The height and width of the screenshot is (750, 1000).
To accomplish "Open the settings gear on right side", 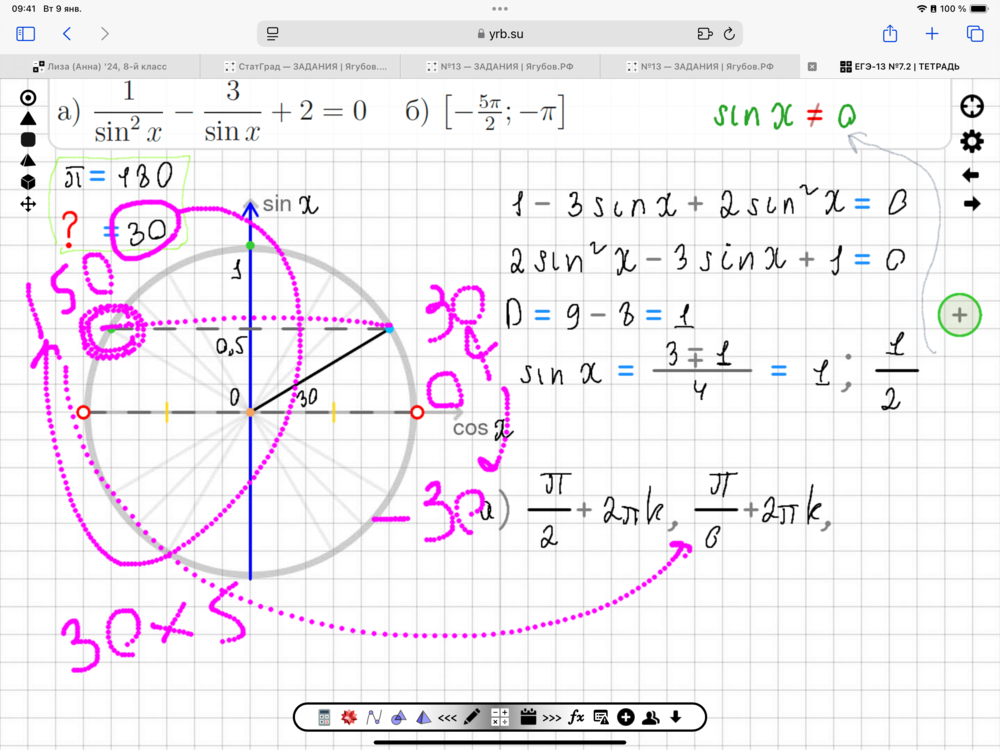I will [x=971, y=142].
